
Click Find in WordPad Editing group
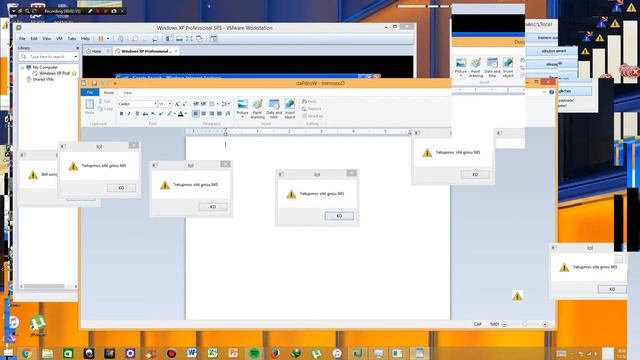(x=309, y=101)
